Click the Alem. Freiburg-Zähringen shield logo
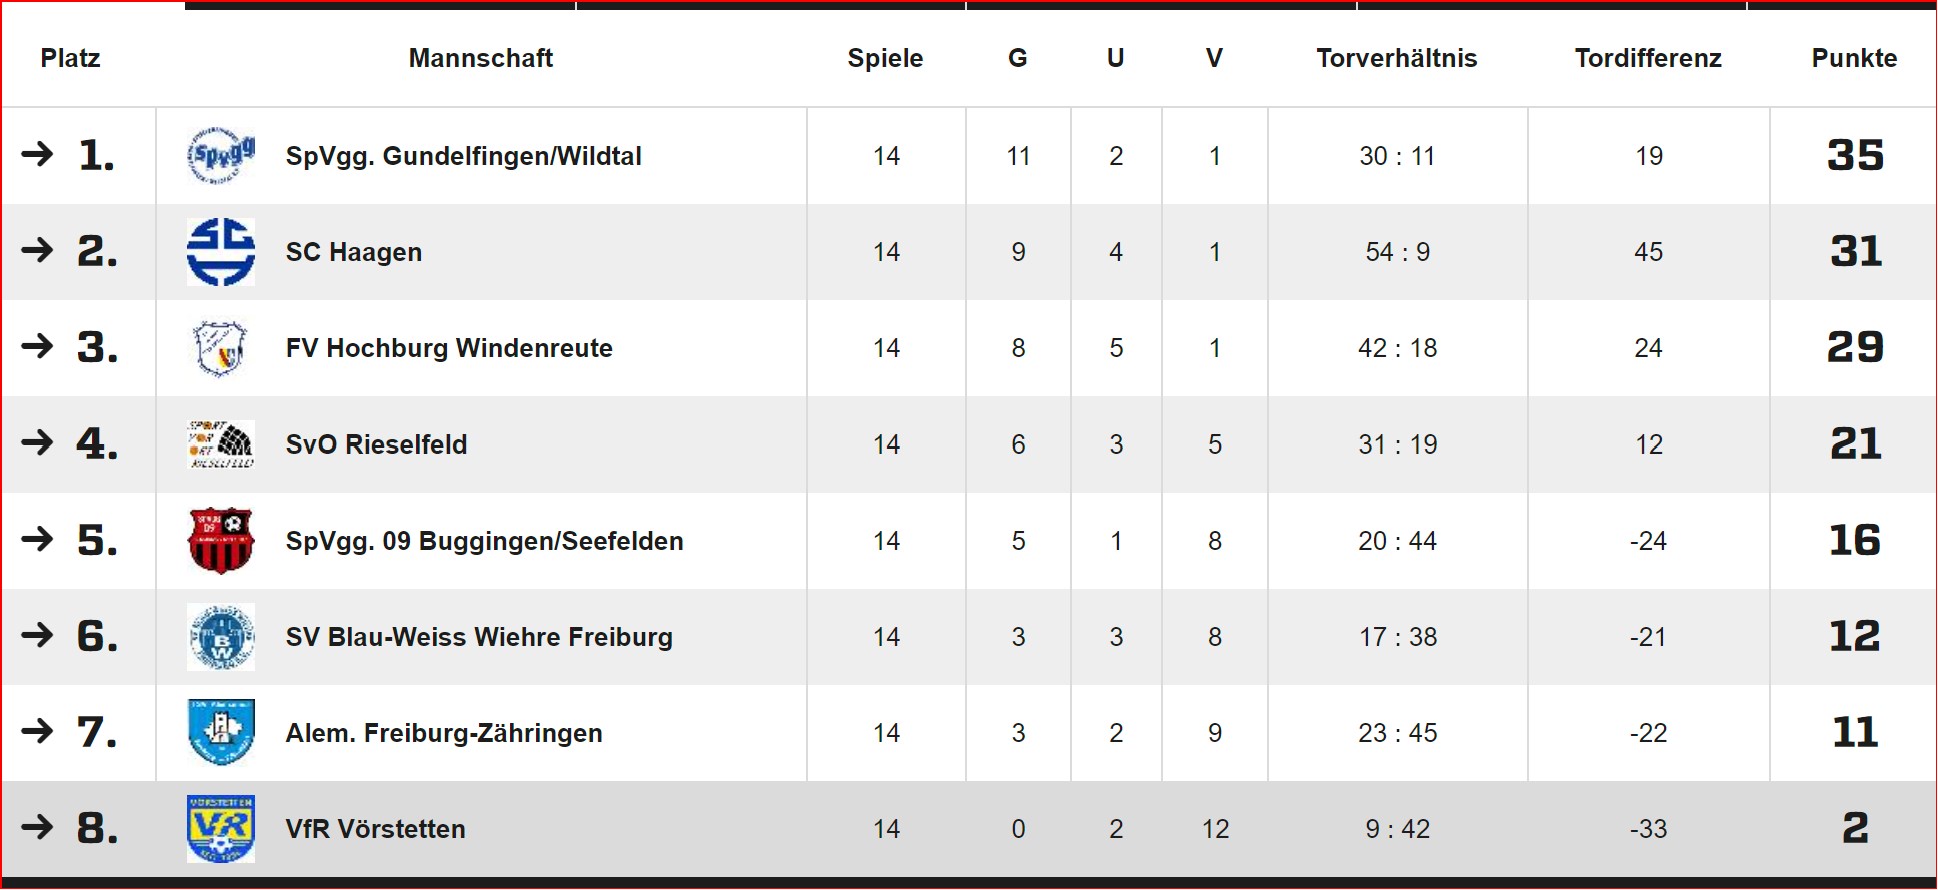This screenshot has width=1938, height=890. point(221,733)
